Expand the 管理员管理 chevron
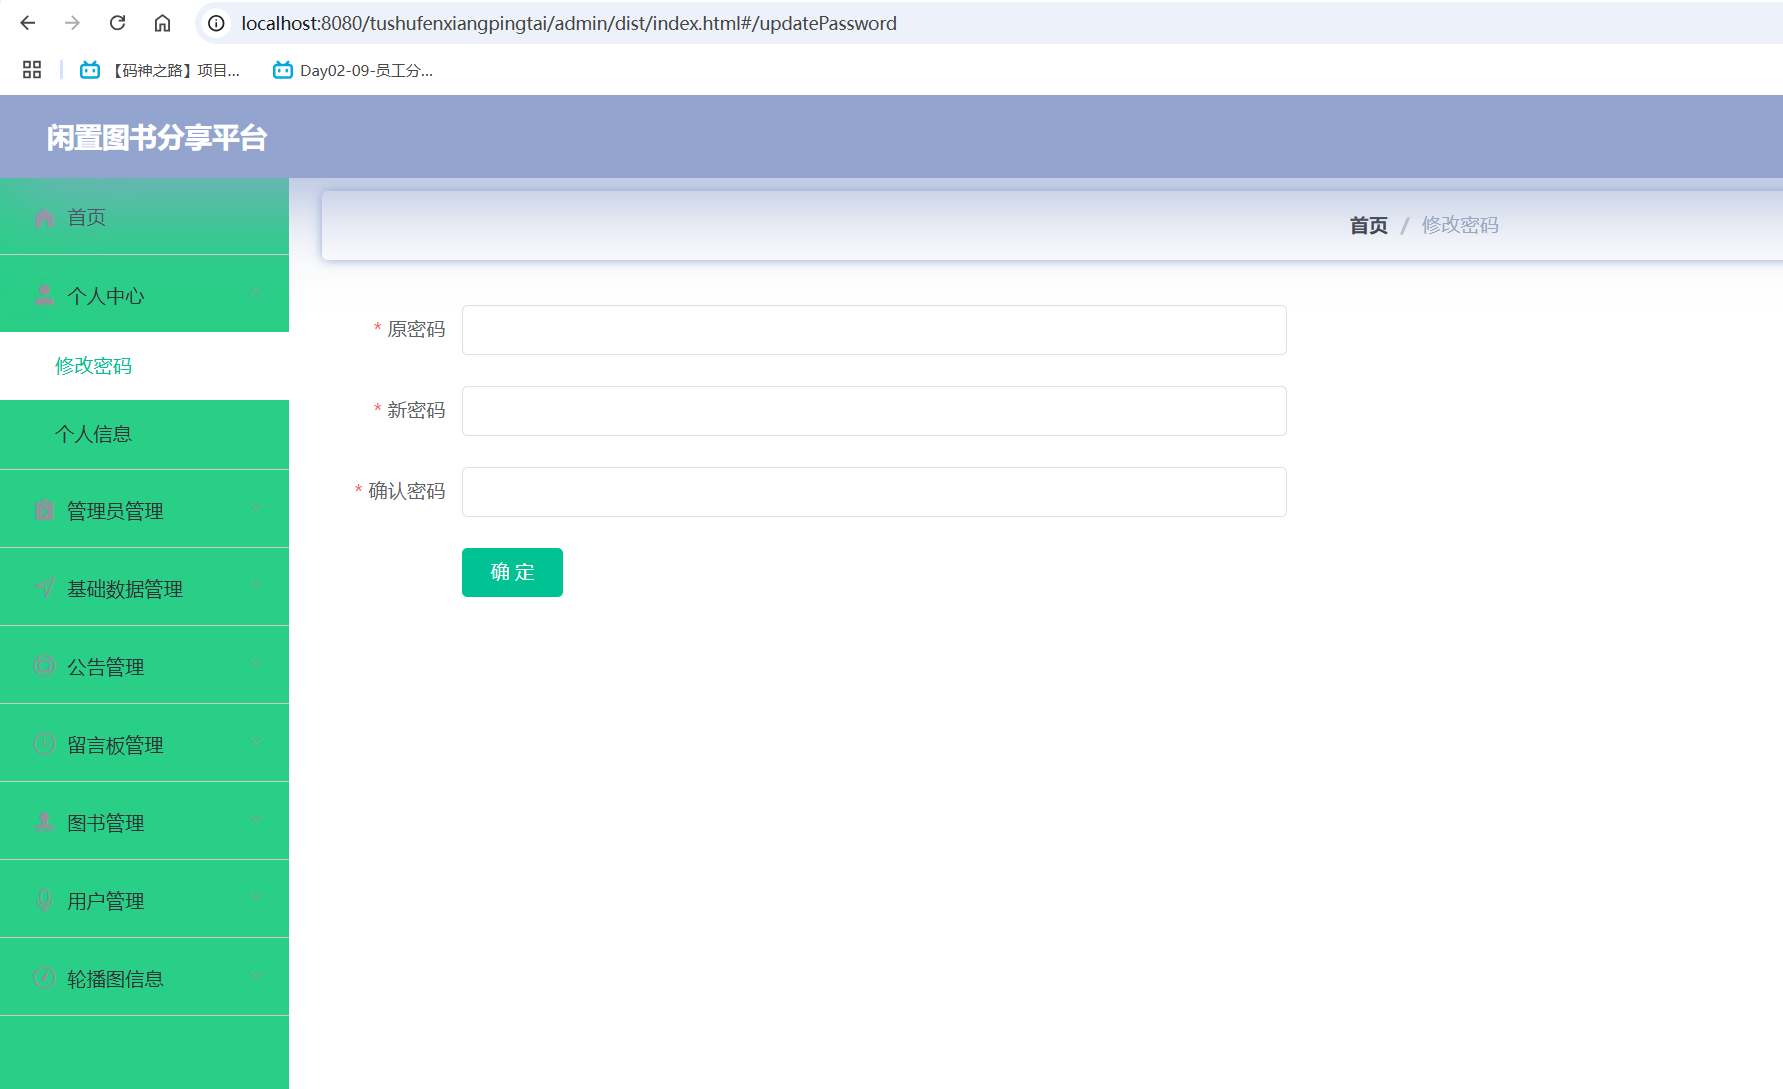The width and height of the screenshot is (1783, 1089). [x=256, y=508]
